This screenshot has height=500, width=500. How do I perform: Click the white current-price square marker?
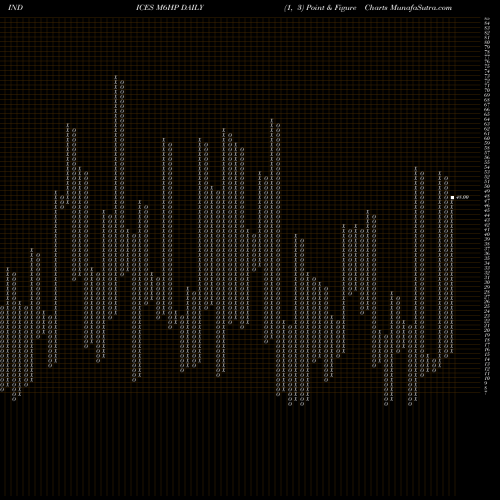pos(452,197)
